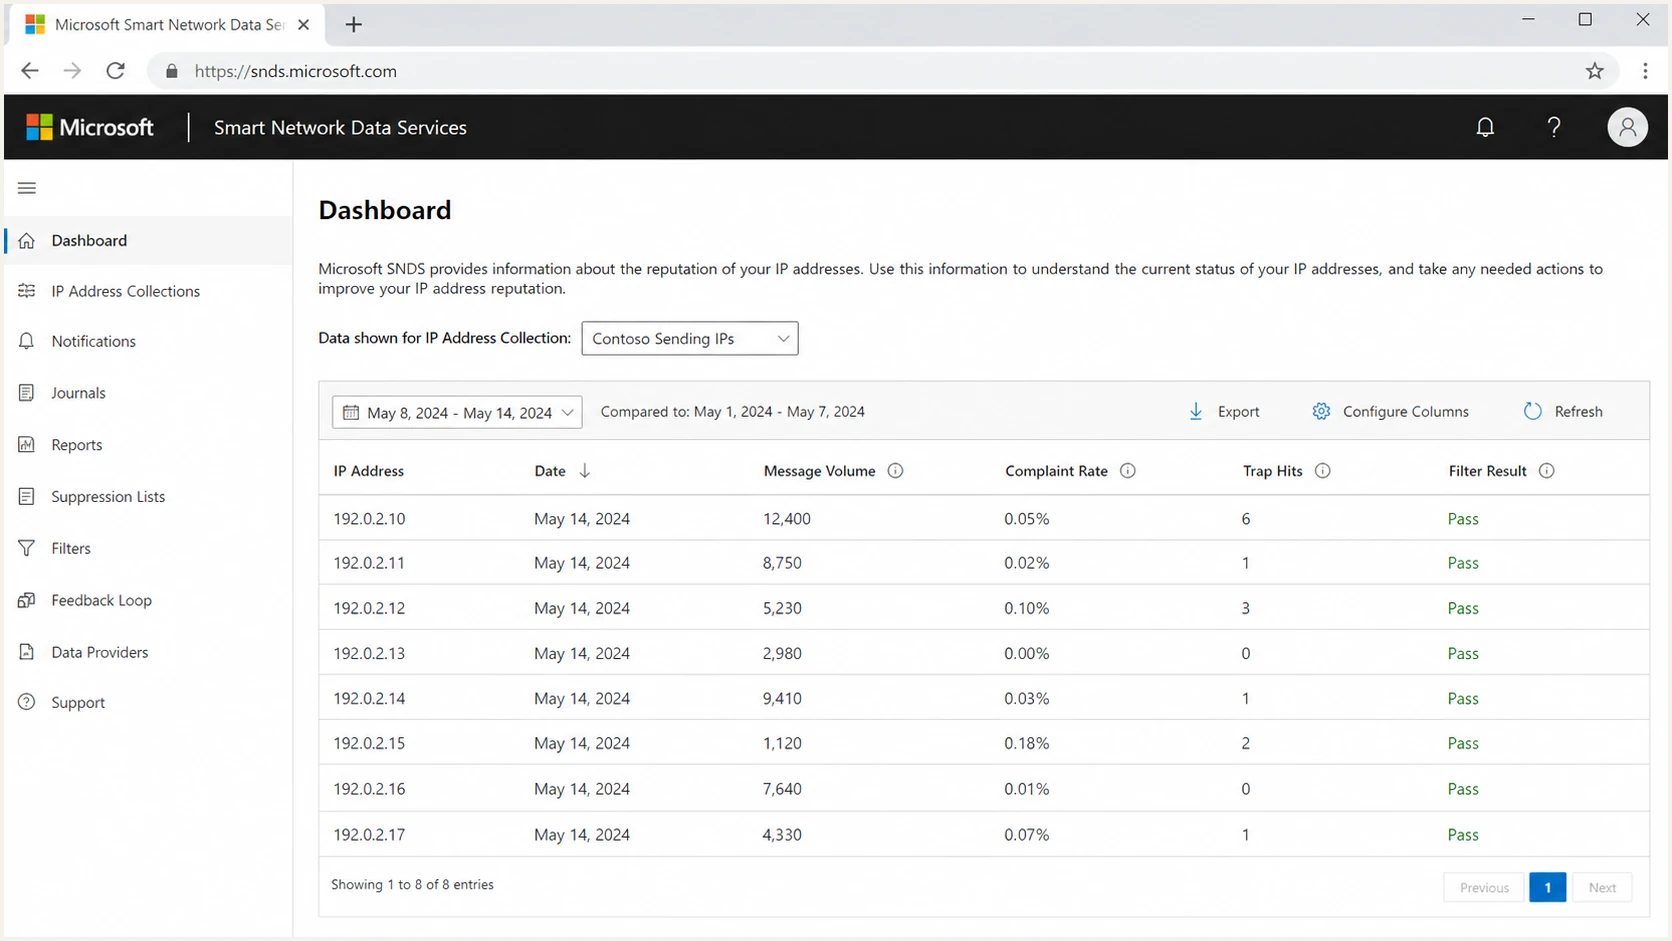Click the Notifications sidebar bell icon
The width and height of the screenshot is (1672, 941).
(27, 341)
